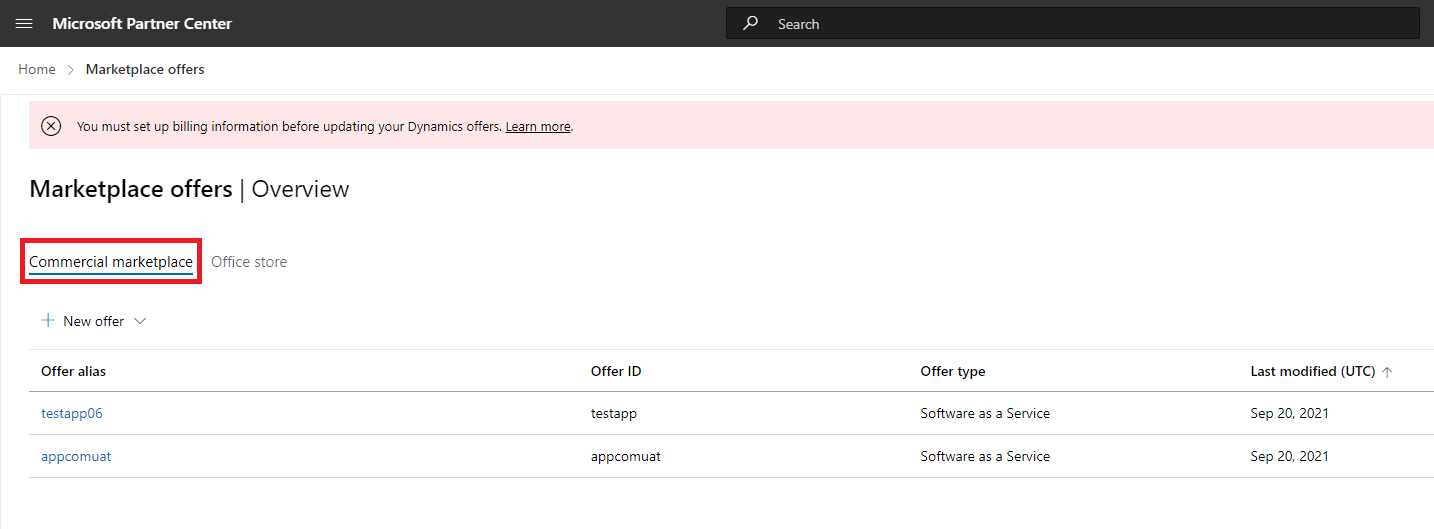Viewport: 1434px width, 529px height.
Task: Open the testapp06 offer
Action: 72,413
